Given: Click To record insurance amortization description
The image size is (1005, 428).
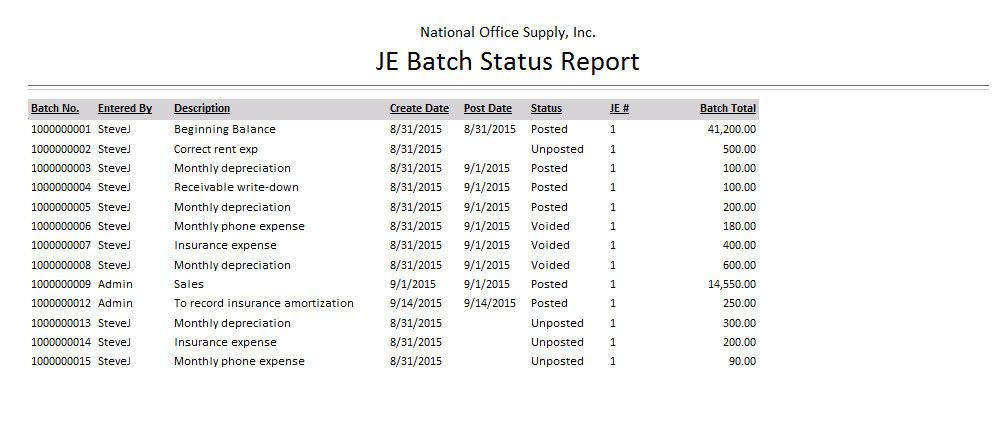Looking at the screenshot, I should pyautogui.click(x=264, y=303).
